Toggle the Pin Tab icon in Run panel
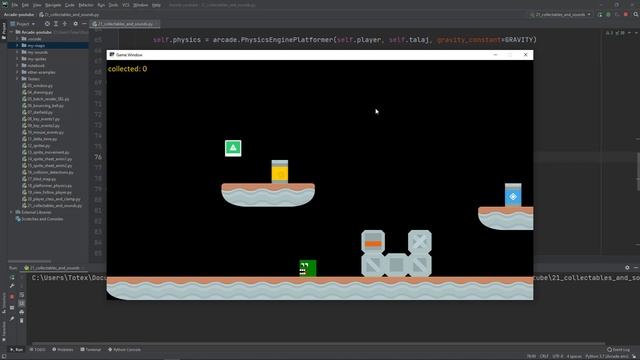This screenshot has width=640, height=360. [x=12, y=319]
